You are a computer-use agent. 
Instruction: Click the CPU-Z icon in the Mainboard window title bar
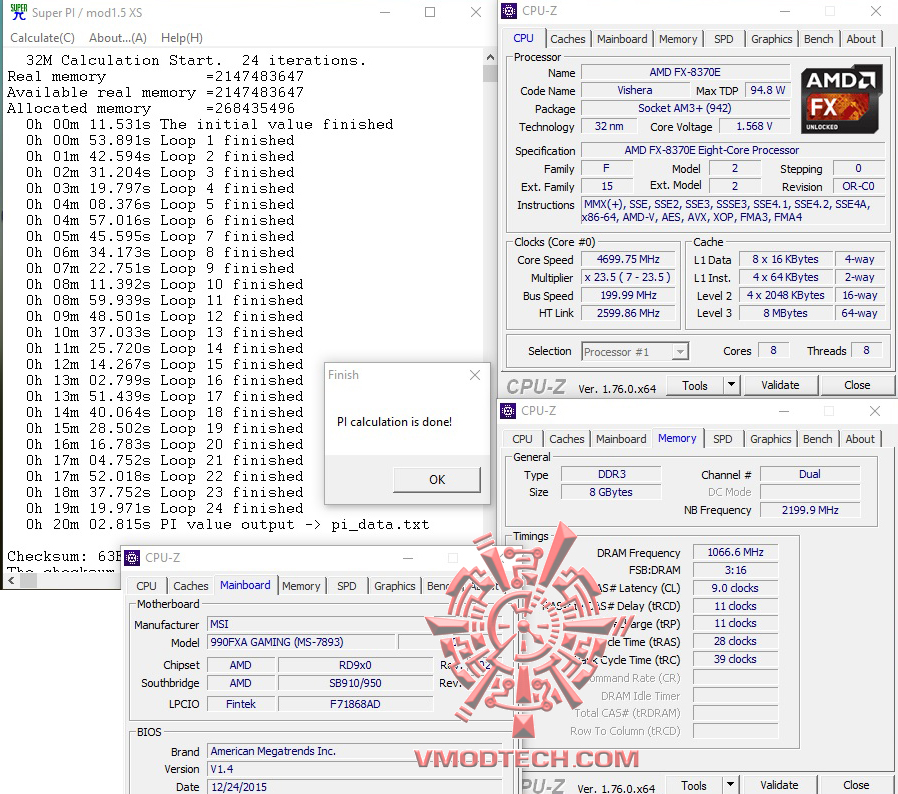(x=132, y=557)
